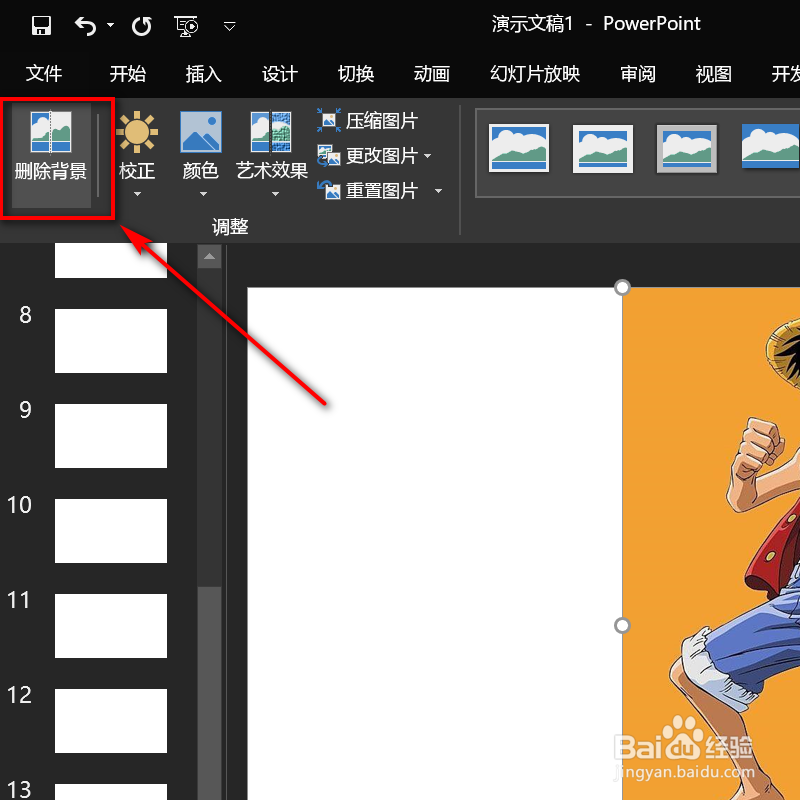Click the 校正 corrections sun icon
The height and width of the screenshot is (800, 800).
click(x=137, y=132)
